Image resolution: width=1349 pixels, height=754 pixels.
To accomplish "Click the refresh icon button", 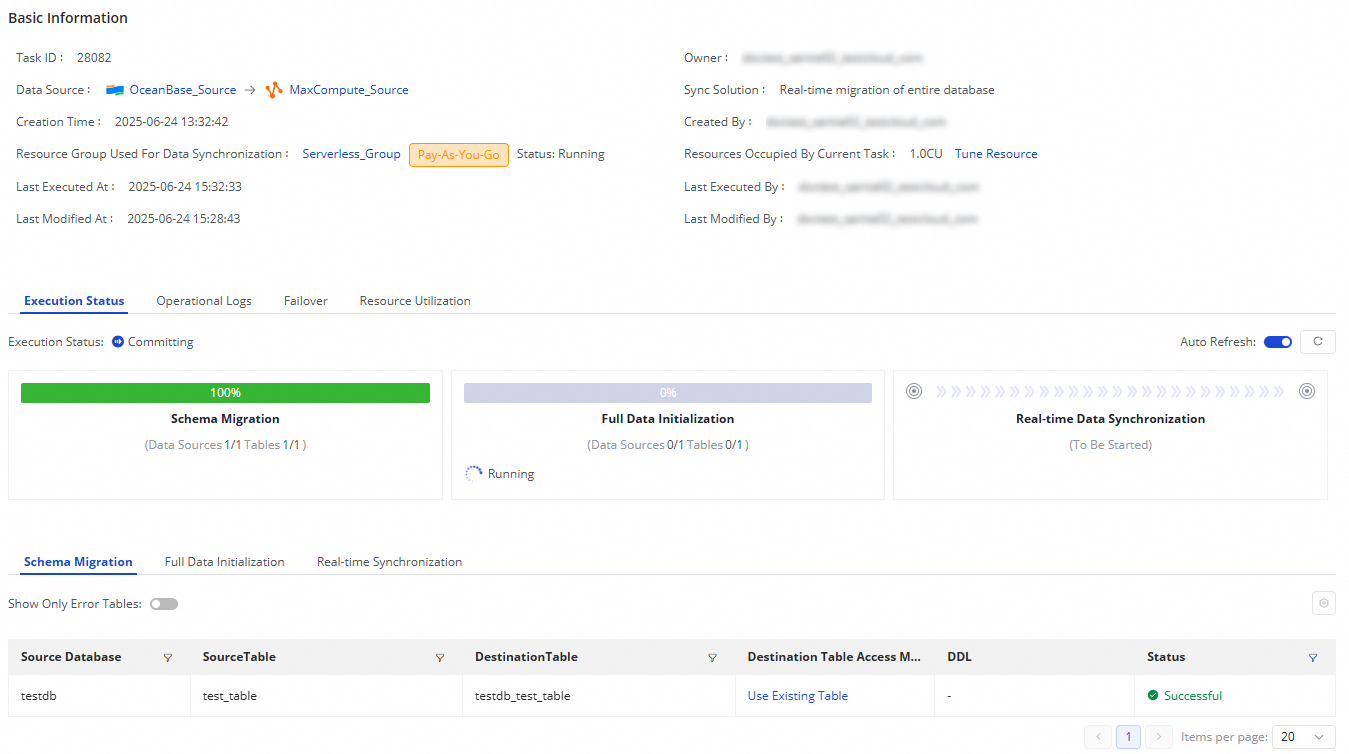I will tap(1318, 342).
